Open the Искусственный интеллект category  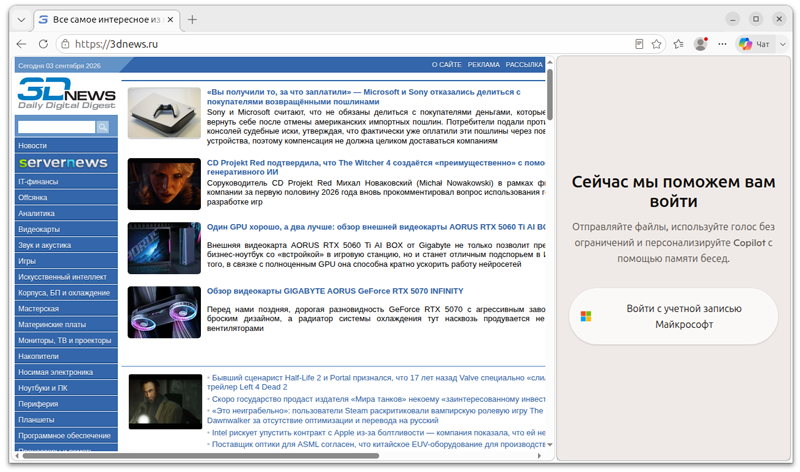pyautogui.click(x=66, y=277)
